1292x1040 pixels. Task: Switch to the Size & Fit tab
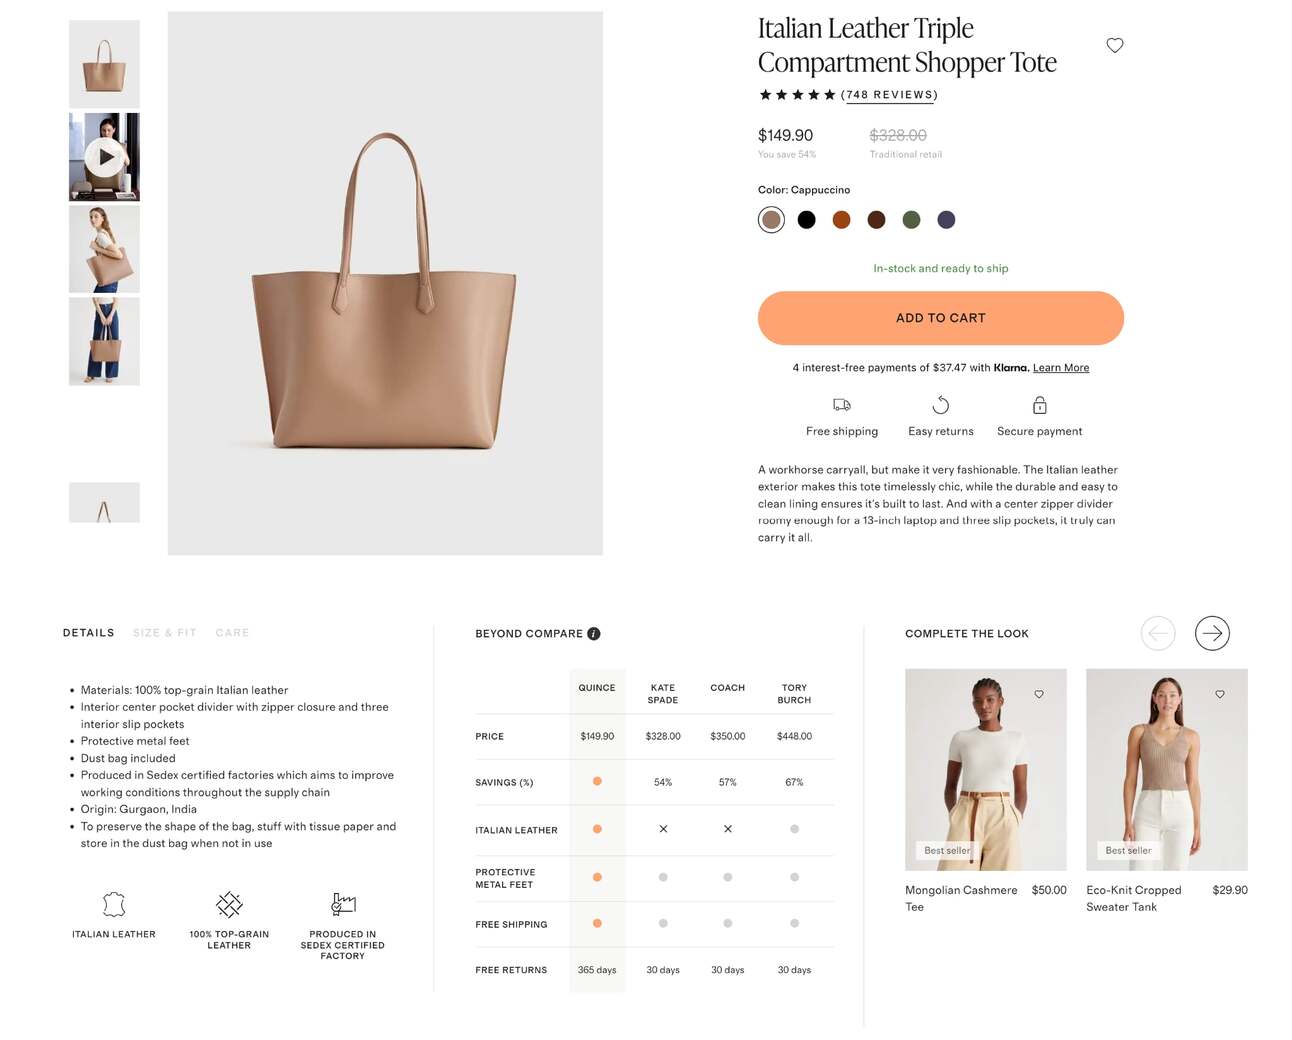click(164, 633)
